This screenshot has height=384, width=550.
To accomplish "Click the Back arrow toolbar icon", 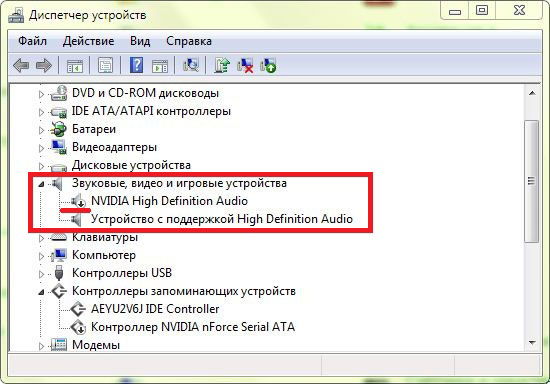I will (x=21, y=66).
